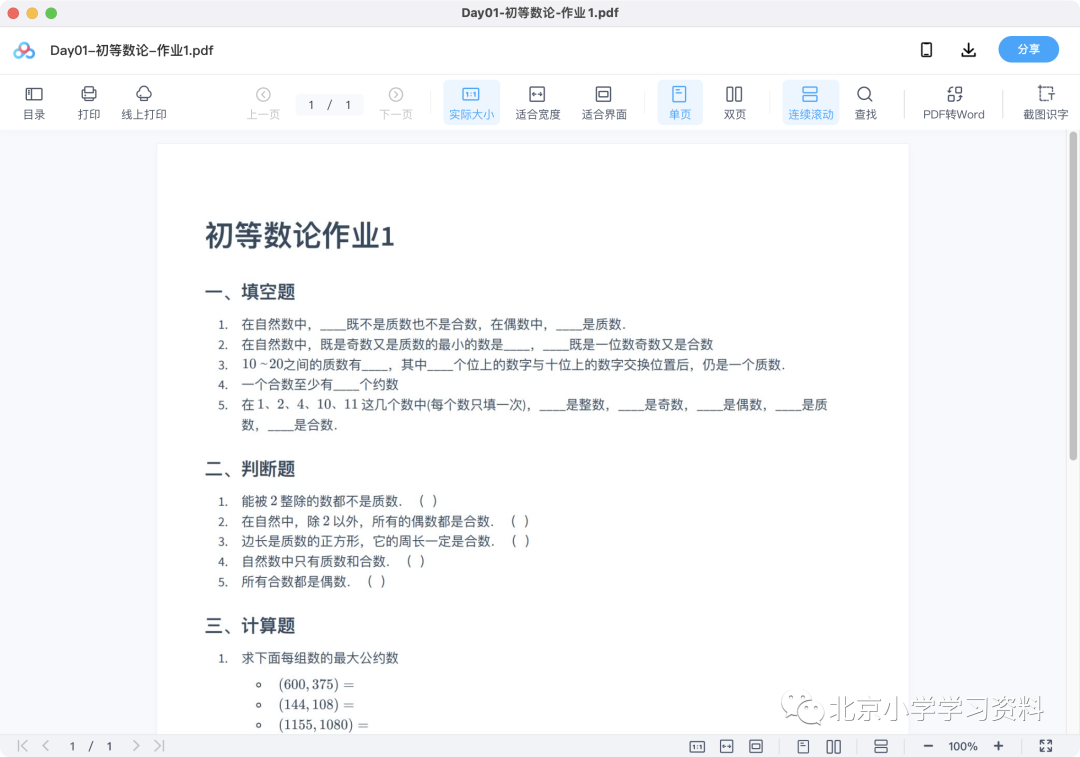Select 适合宽度 fit width mode
The image size is (1080, 757).
coord(538,103)
